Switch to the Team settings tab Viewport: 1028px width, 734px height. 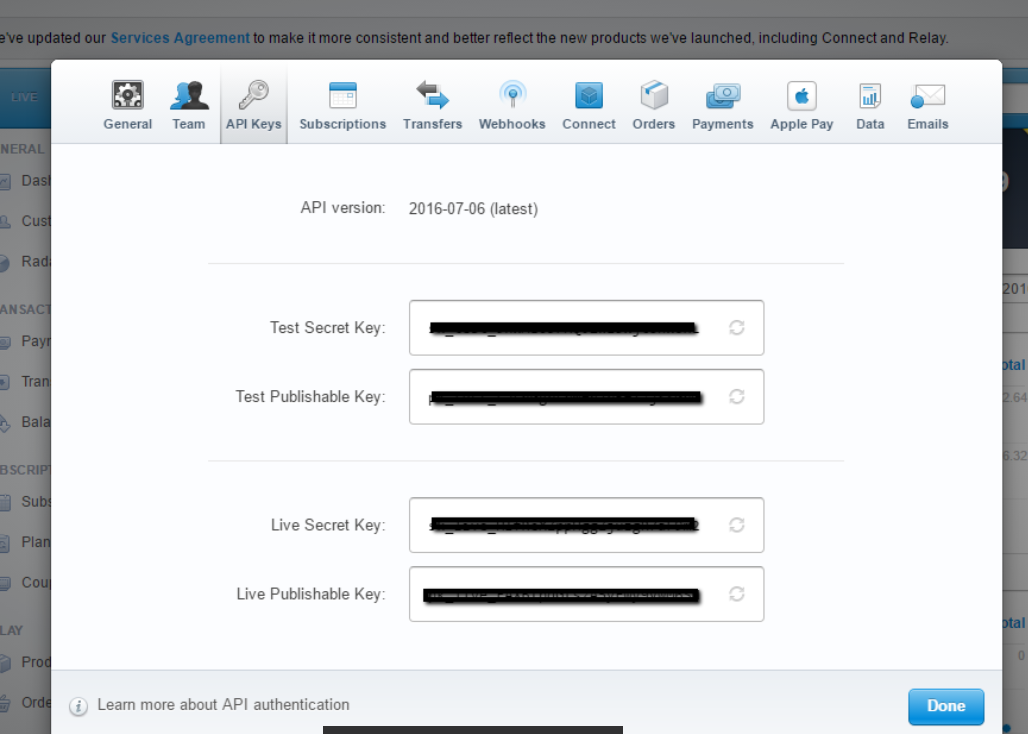[188, 96]
